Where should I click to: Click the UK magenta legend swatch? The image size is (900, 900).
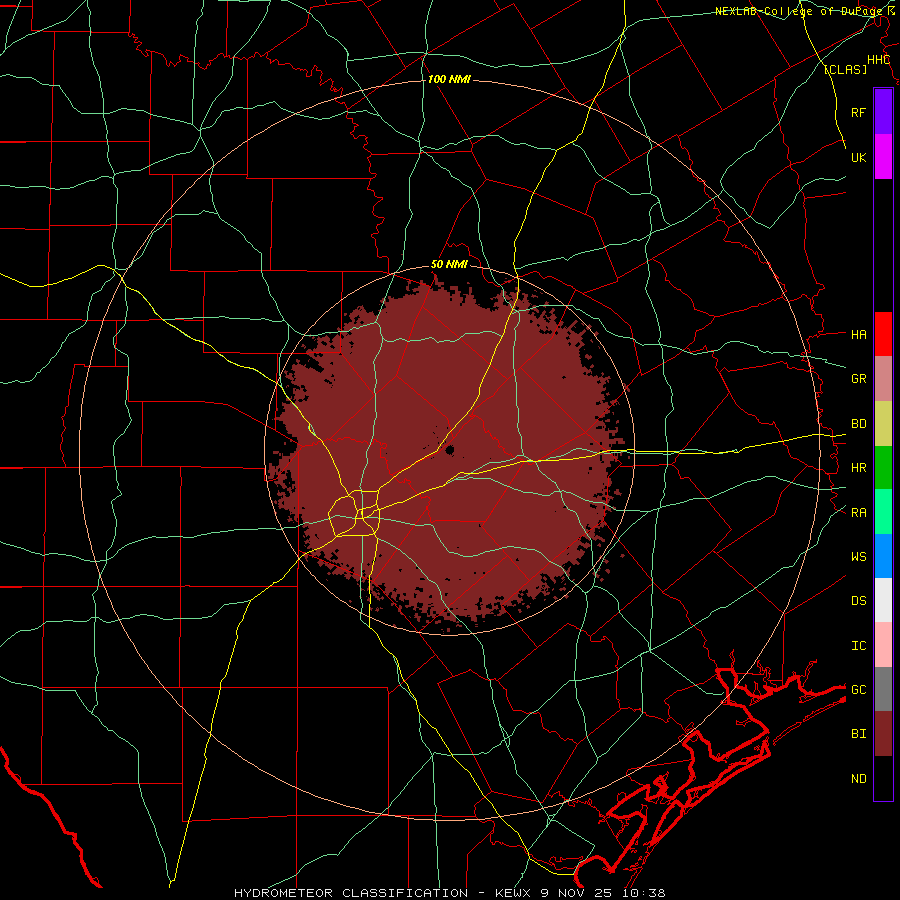coord(883,157)
